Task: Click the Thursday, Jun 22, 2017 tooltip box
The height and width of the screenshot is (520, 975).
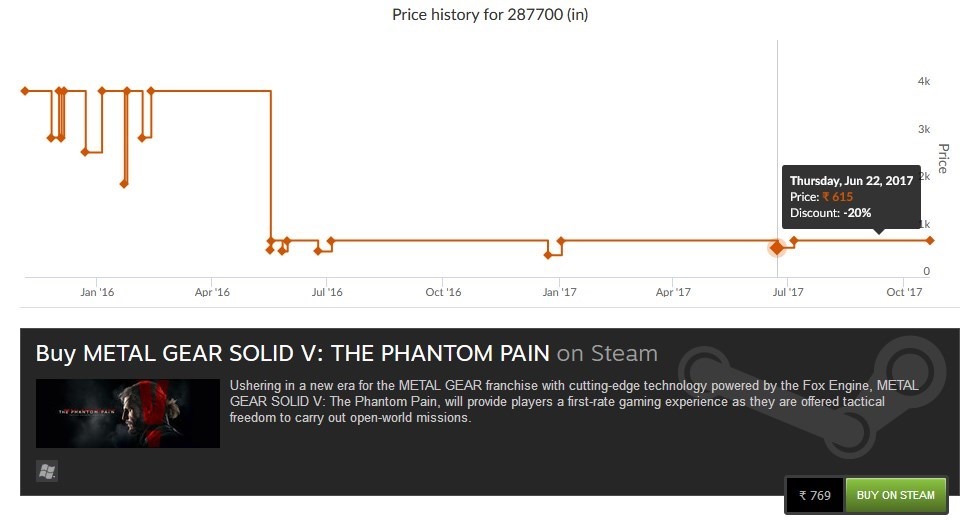Action: click(851, 197)
